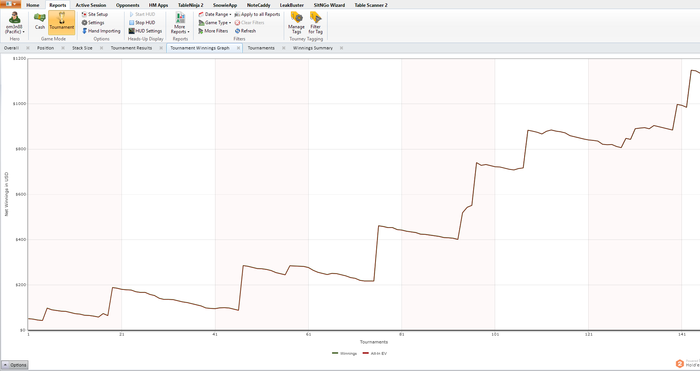Close the Winnings Summary report tab
This screenshot has width=700, height=371.
pos(342,48)
